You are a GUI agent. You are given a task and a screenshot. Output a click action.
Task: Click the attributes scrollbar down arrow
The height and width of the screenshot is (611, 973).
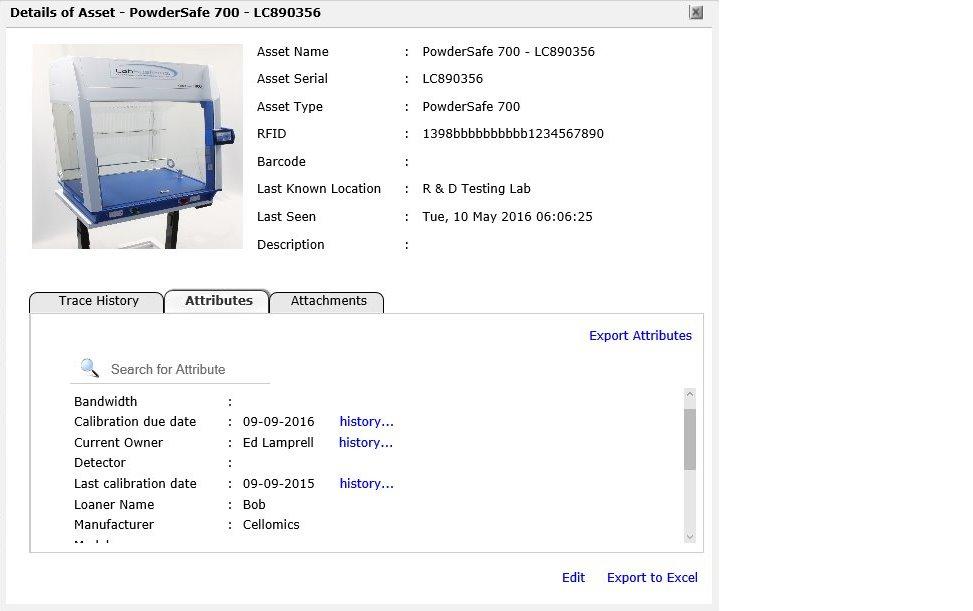click(689, 537)
